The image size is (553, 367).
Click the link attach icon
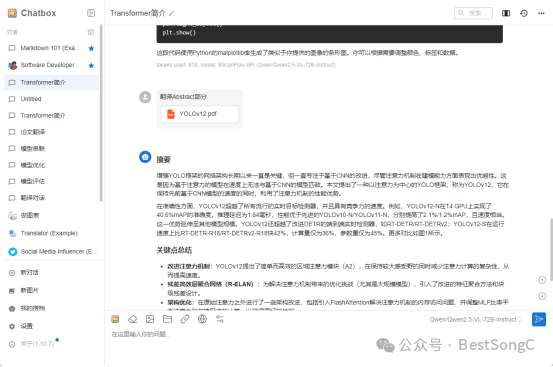tap(185, 319)
